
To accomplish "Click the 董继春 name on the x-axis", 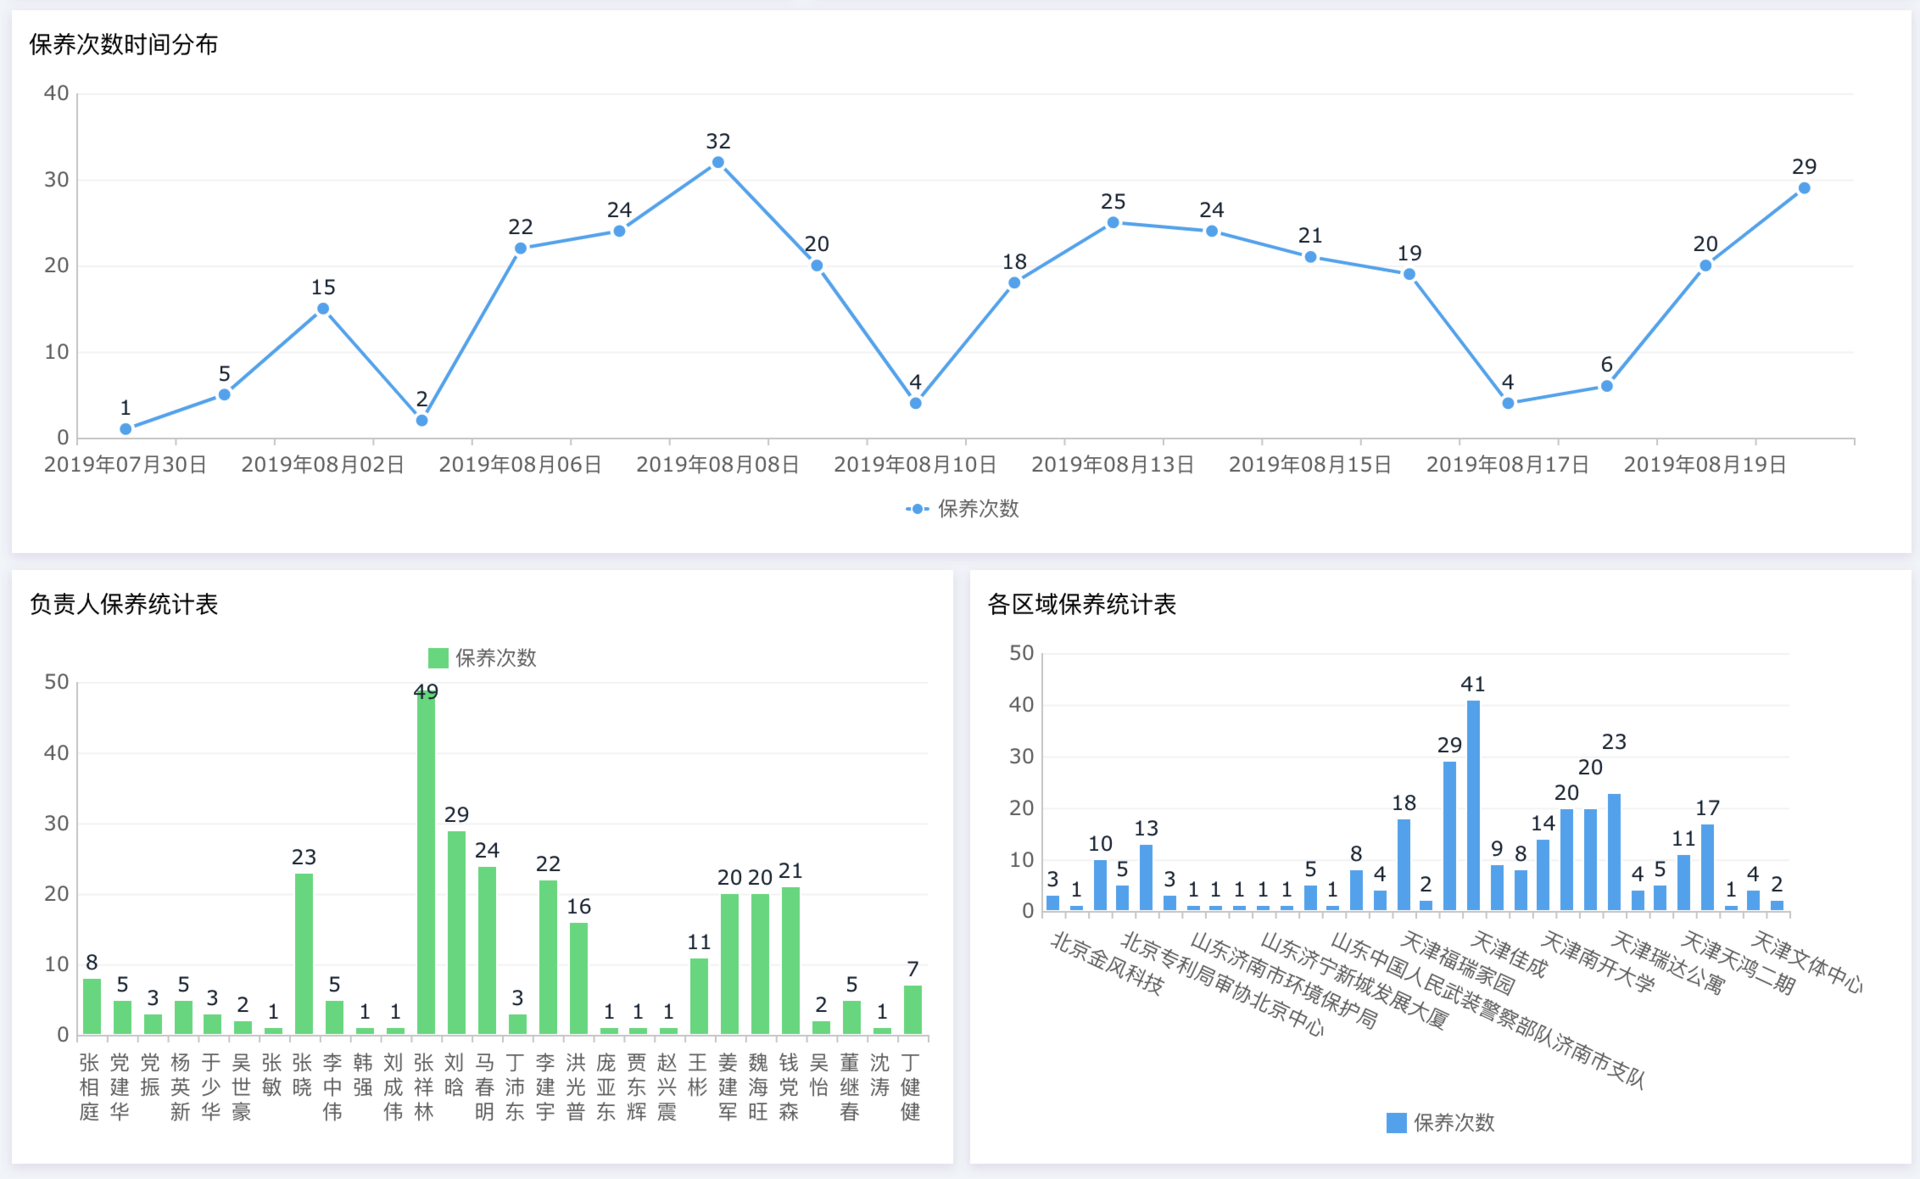I will point(850,1087).
